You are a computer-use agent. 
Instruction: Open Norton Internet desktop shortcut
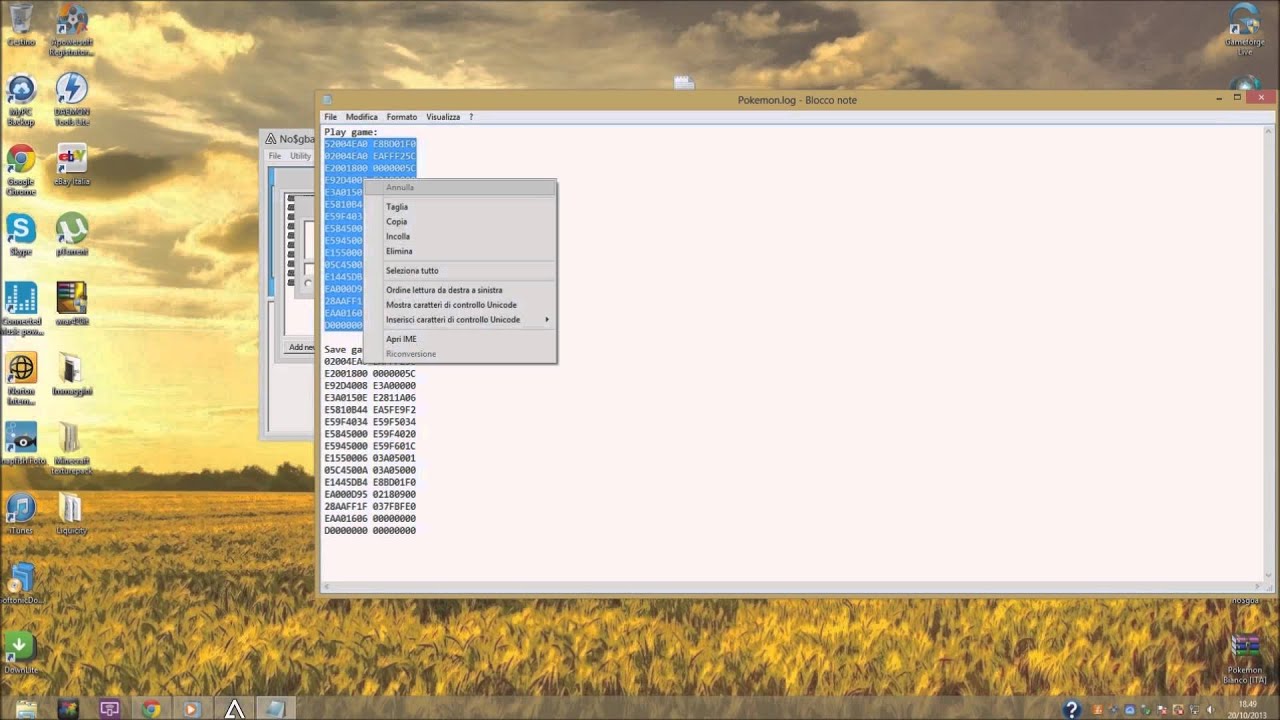(21, 378)
